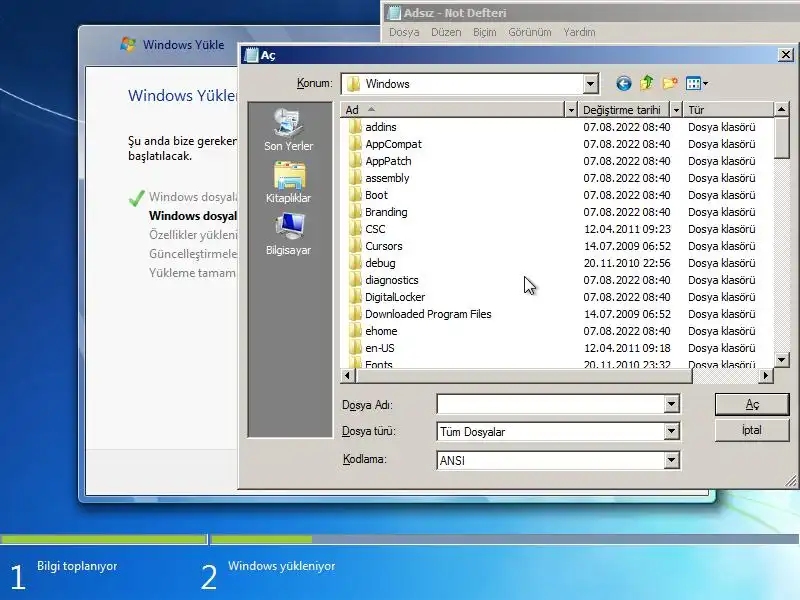Click the installation progress bar

400,539
